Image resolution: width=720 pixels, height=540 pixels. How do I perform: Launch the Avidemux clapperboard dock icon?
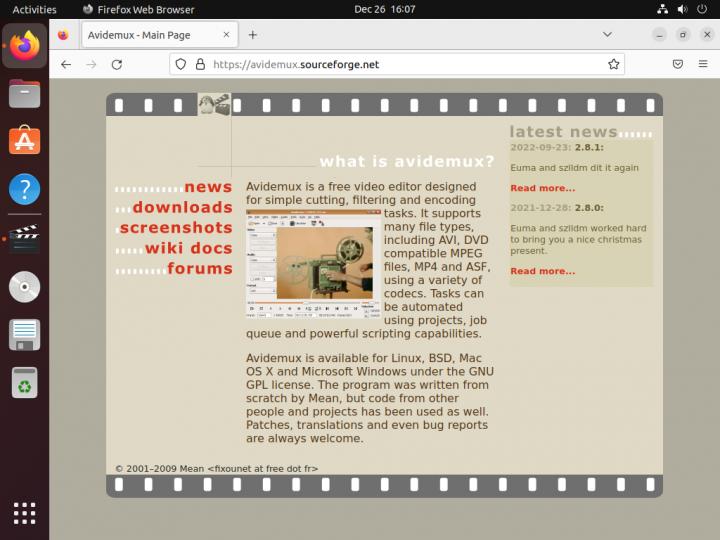click(24, 238)
